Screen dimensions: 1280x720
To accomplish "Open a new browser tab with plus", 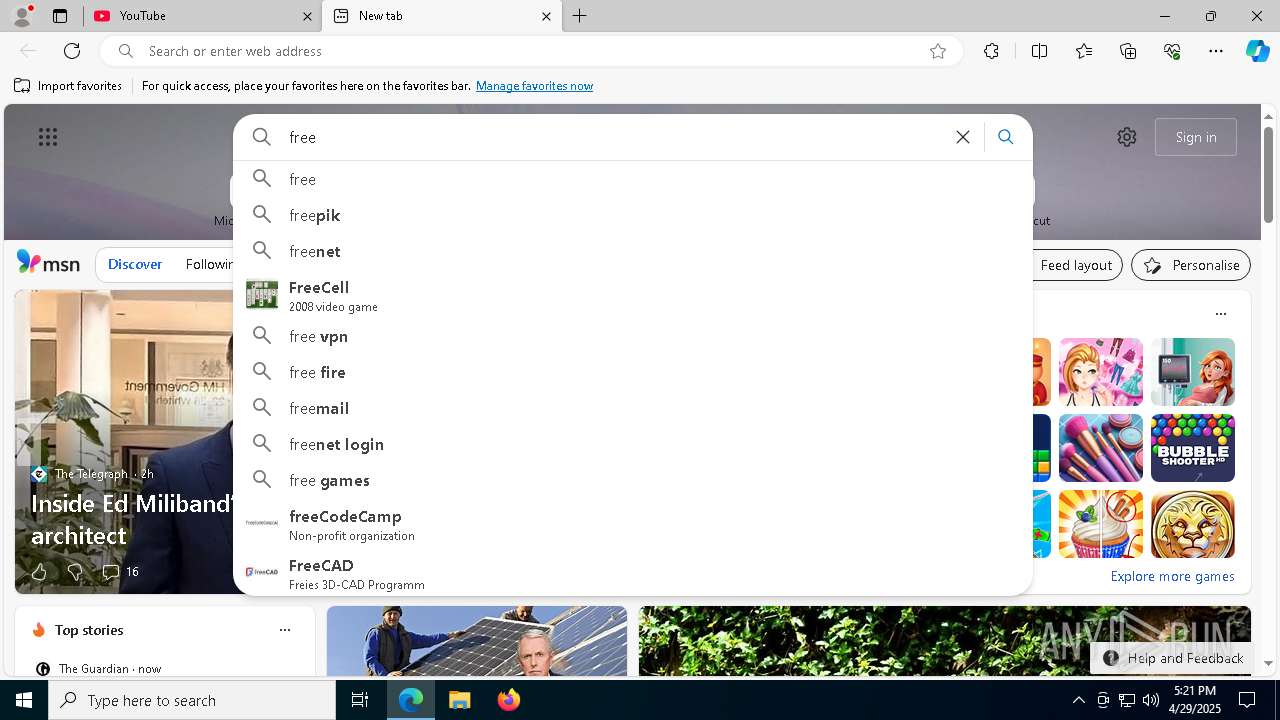I will (x=580, y=16).
